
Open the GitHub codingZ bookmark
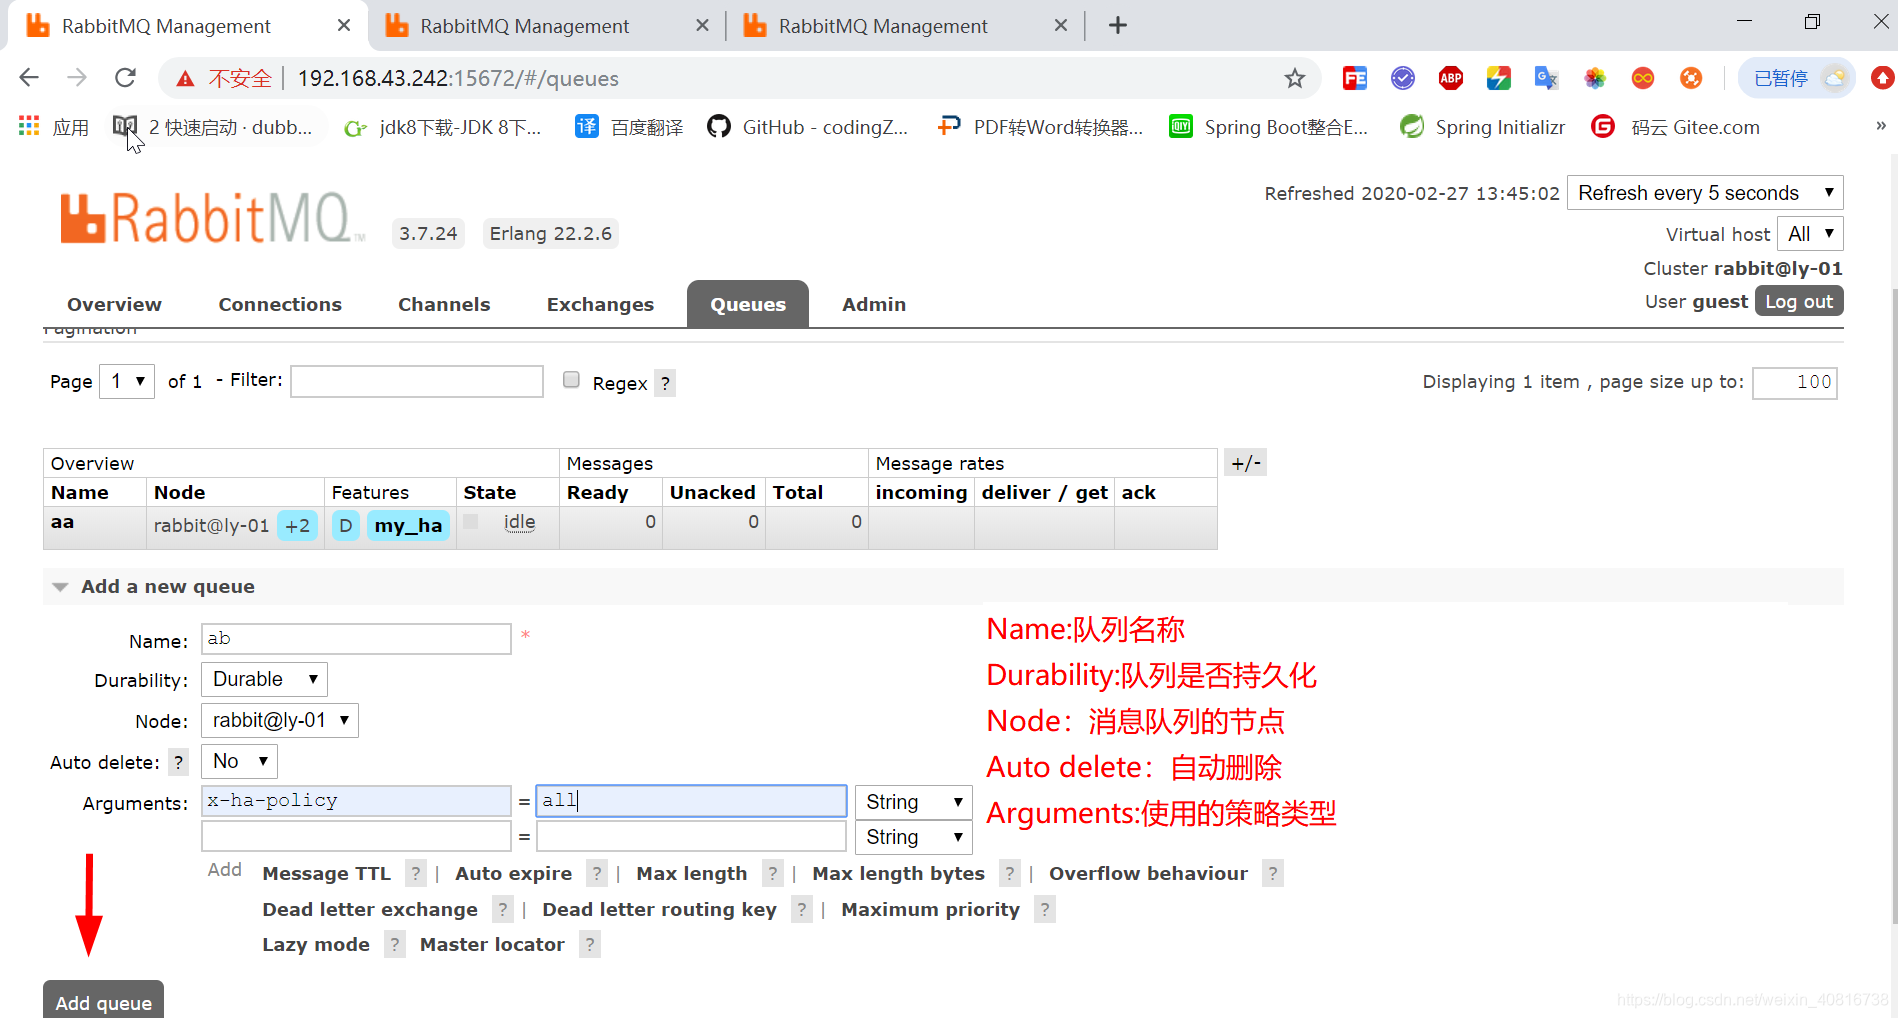click(808, 127)
